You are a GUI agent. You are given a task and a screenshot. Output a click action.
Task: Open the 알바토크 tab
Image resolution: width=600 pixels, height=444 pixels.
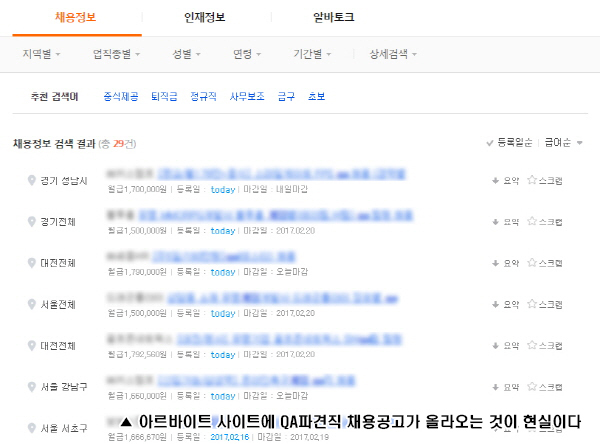pyautogui.click(x=334, y=17)
